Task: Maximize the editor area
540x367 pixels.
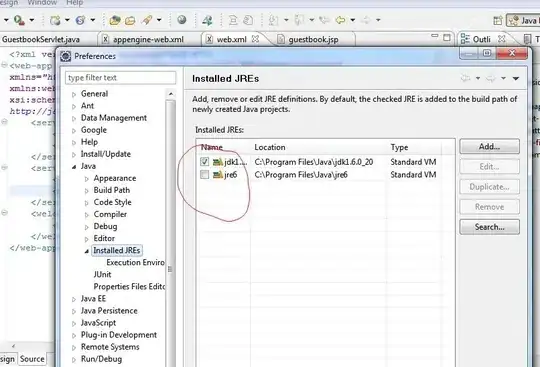Action: click(x=447, y=37)
